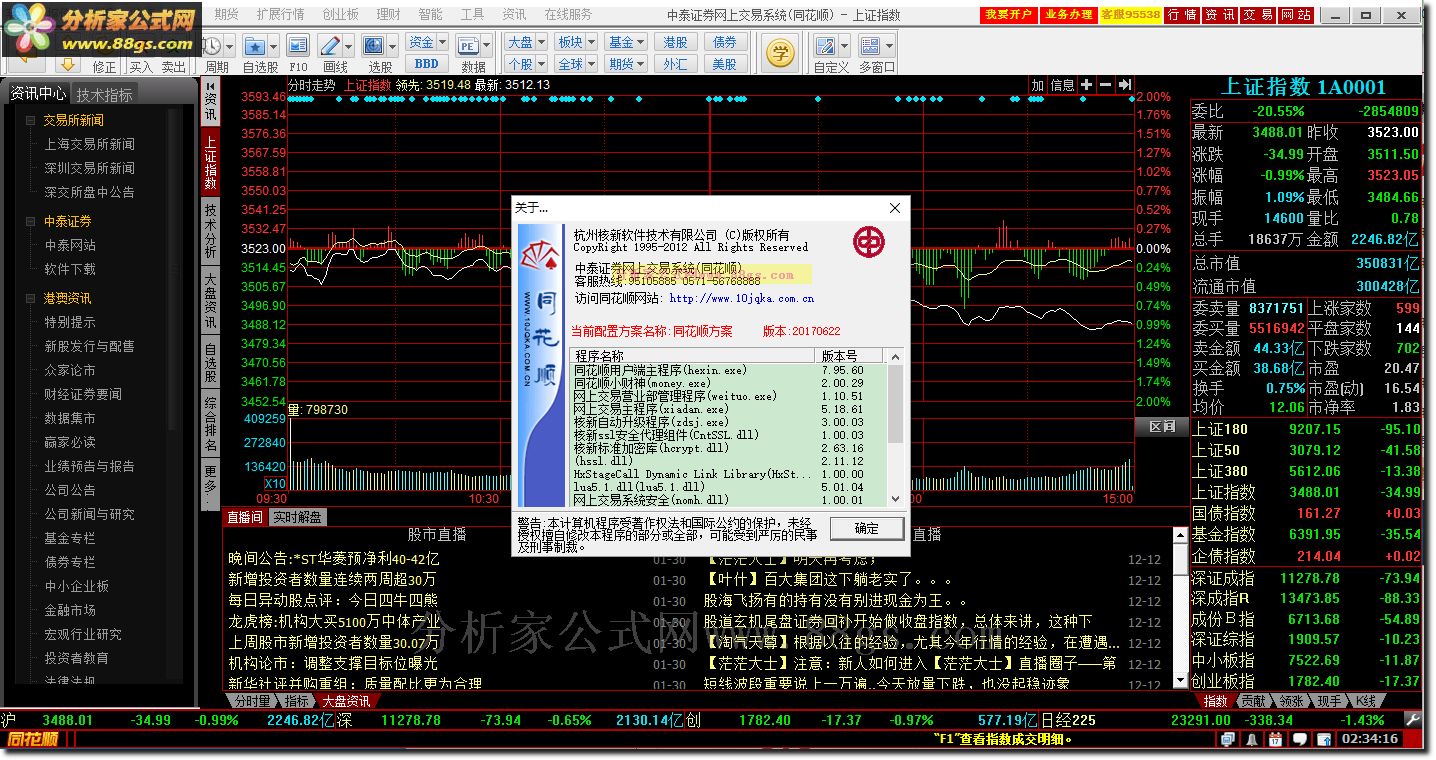Click 确定 in the about dialog
The image size is (1436, 760).
click(x=866, y=528)
